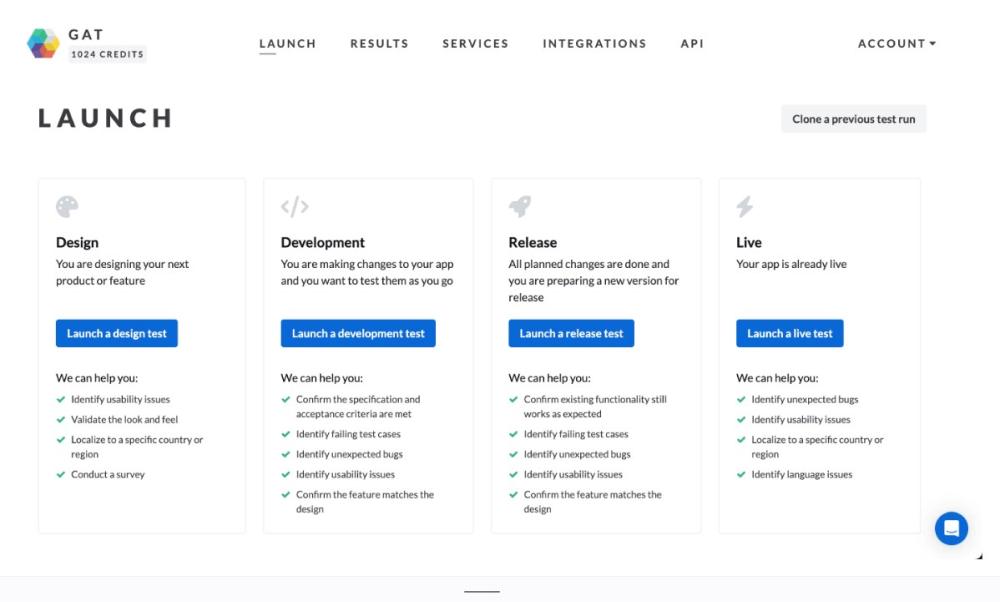The width and height of the screenshot is (1000, 602).
Task: Click the Identify language issues checkmark
Action: pyautogui.click(x=741, y=475)
